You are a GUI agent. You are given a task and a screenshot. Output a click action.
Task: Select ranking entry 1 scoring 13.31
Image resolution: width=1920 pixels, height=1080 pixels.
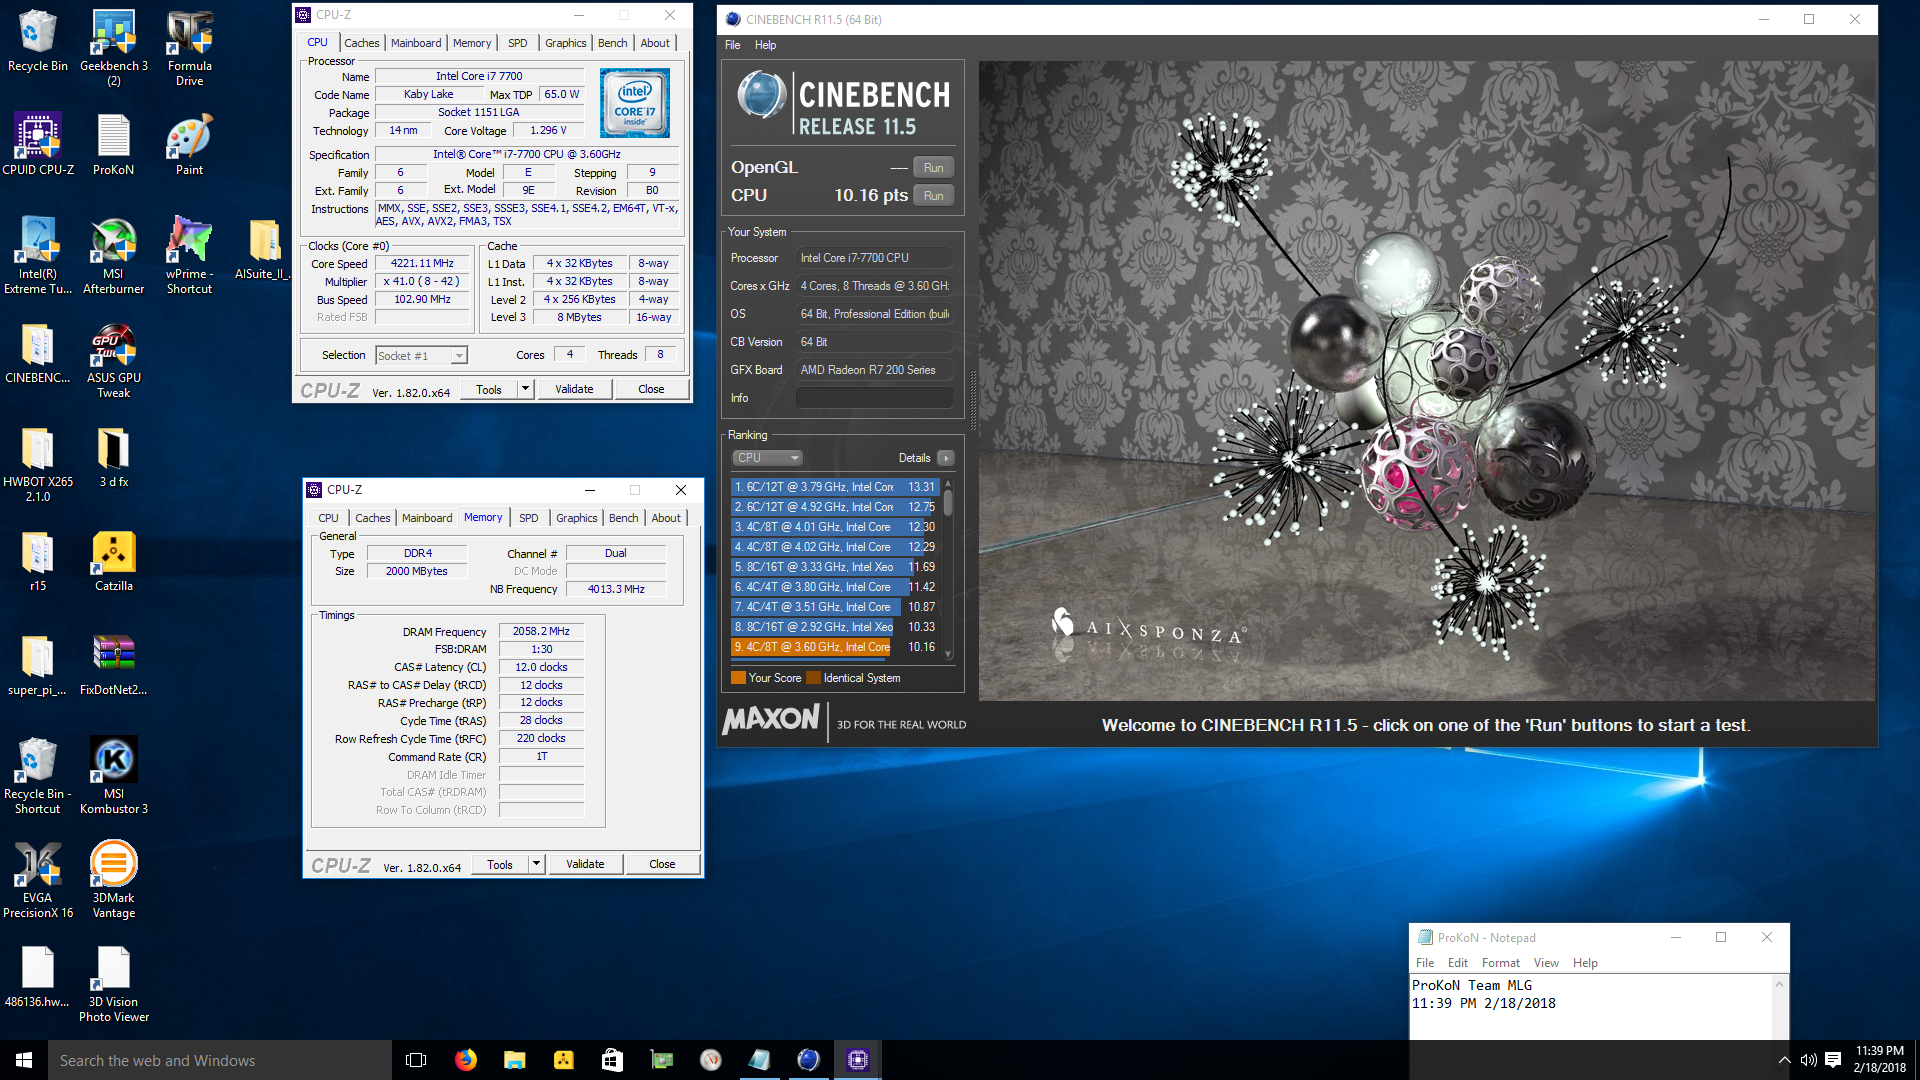pyautogui.click(x=835, y=487)
